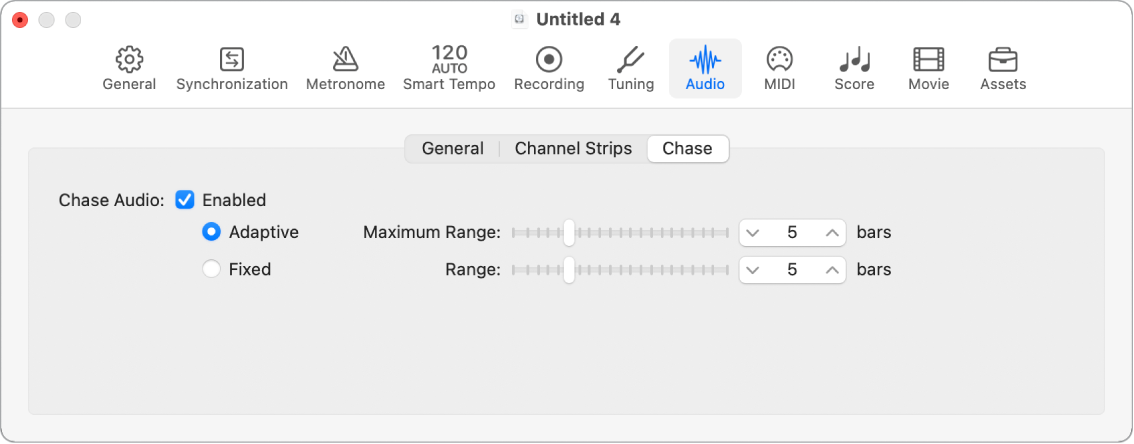This screenshot has height=444, width=1134.
Task: Increase the Maximum Range bars value
Action: (832, 233)
